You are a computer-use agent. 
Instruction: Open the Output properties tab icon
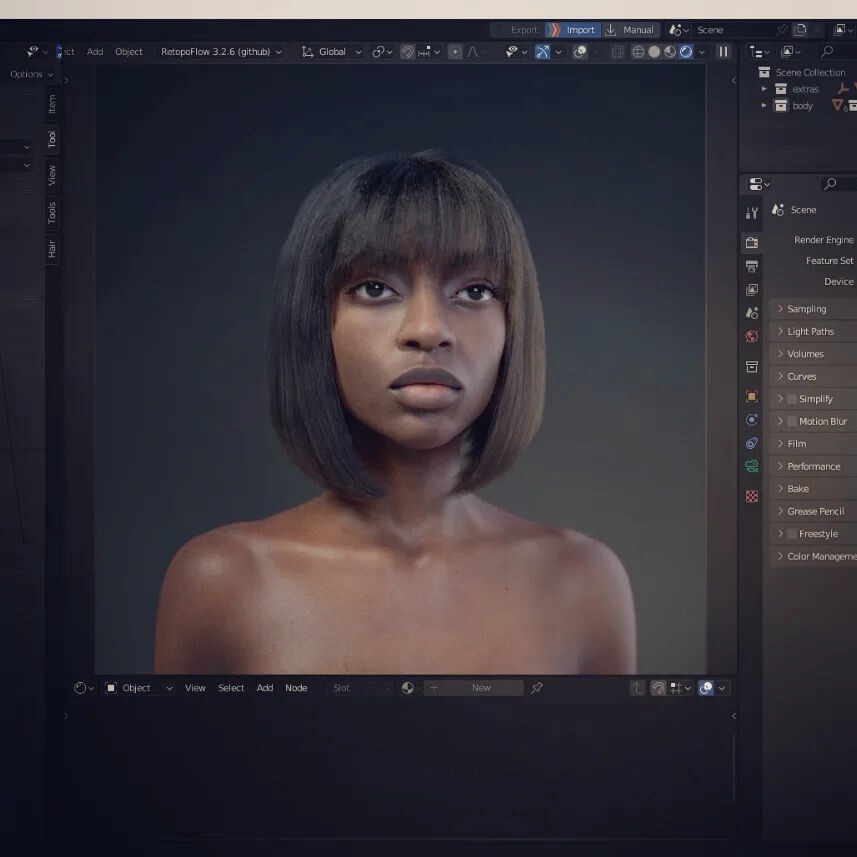[x=752, y=266]
